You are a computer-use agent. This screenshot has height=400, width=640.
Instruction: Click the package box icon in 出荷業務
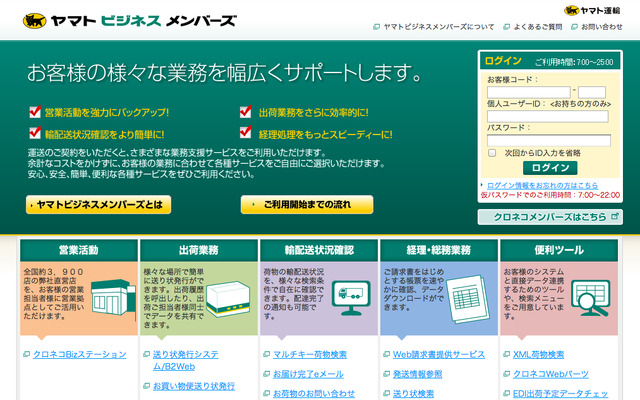pos(228,299)
